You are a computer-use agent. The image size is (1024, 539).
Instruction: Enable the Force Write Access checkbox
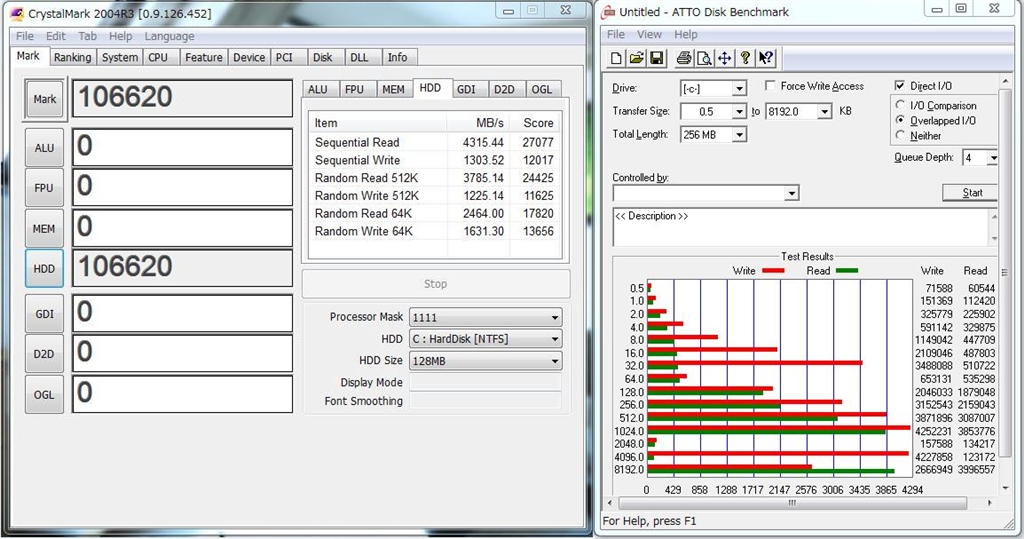771,87
